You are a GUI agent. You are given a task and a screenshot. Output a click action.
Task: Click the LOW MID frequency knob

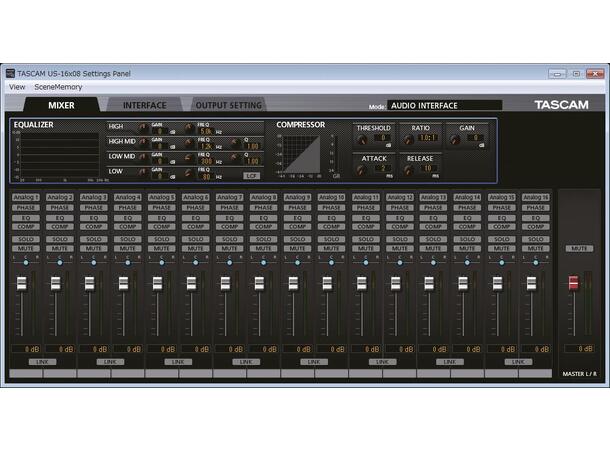pos(189,158)
